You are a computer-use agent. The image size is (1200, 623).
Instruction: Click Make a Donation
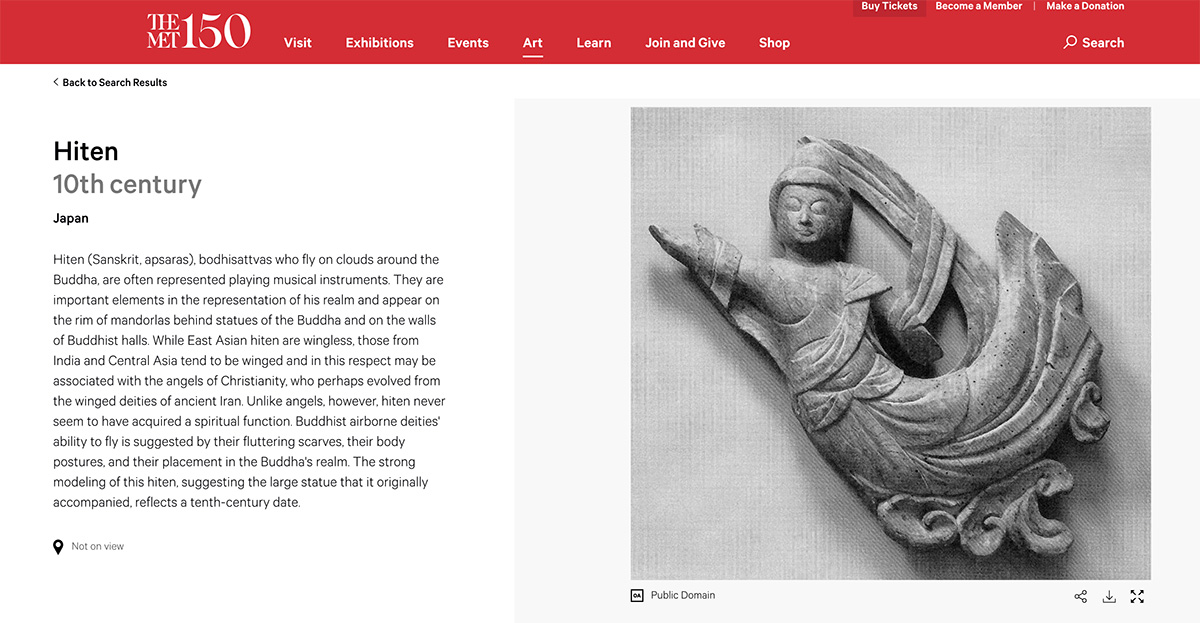click(1085, 6)
